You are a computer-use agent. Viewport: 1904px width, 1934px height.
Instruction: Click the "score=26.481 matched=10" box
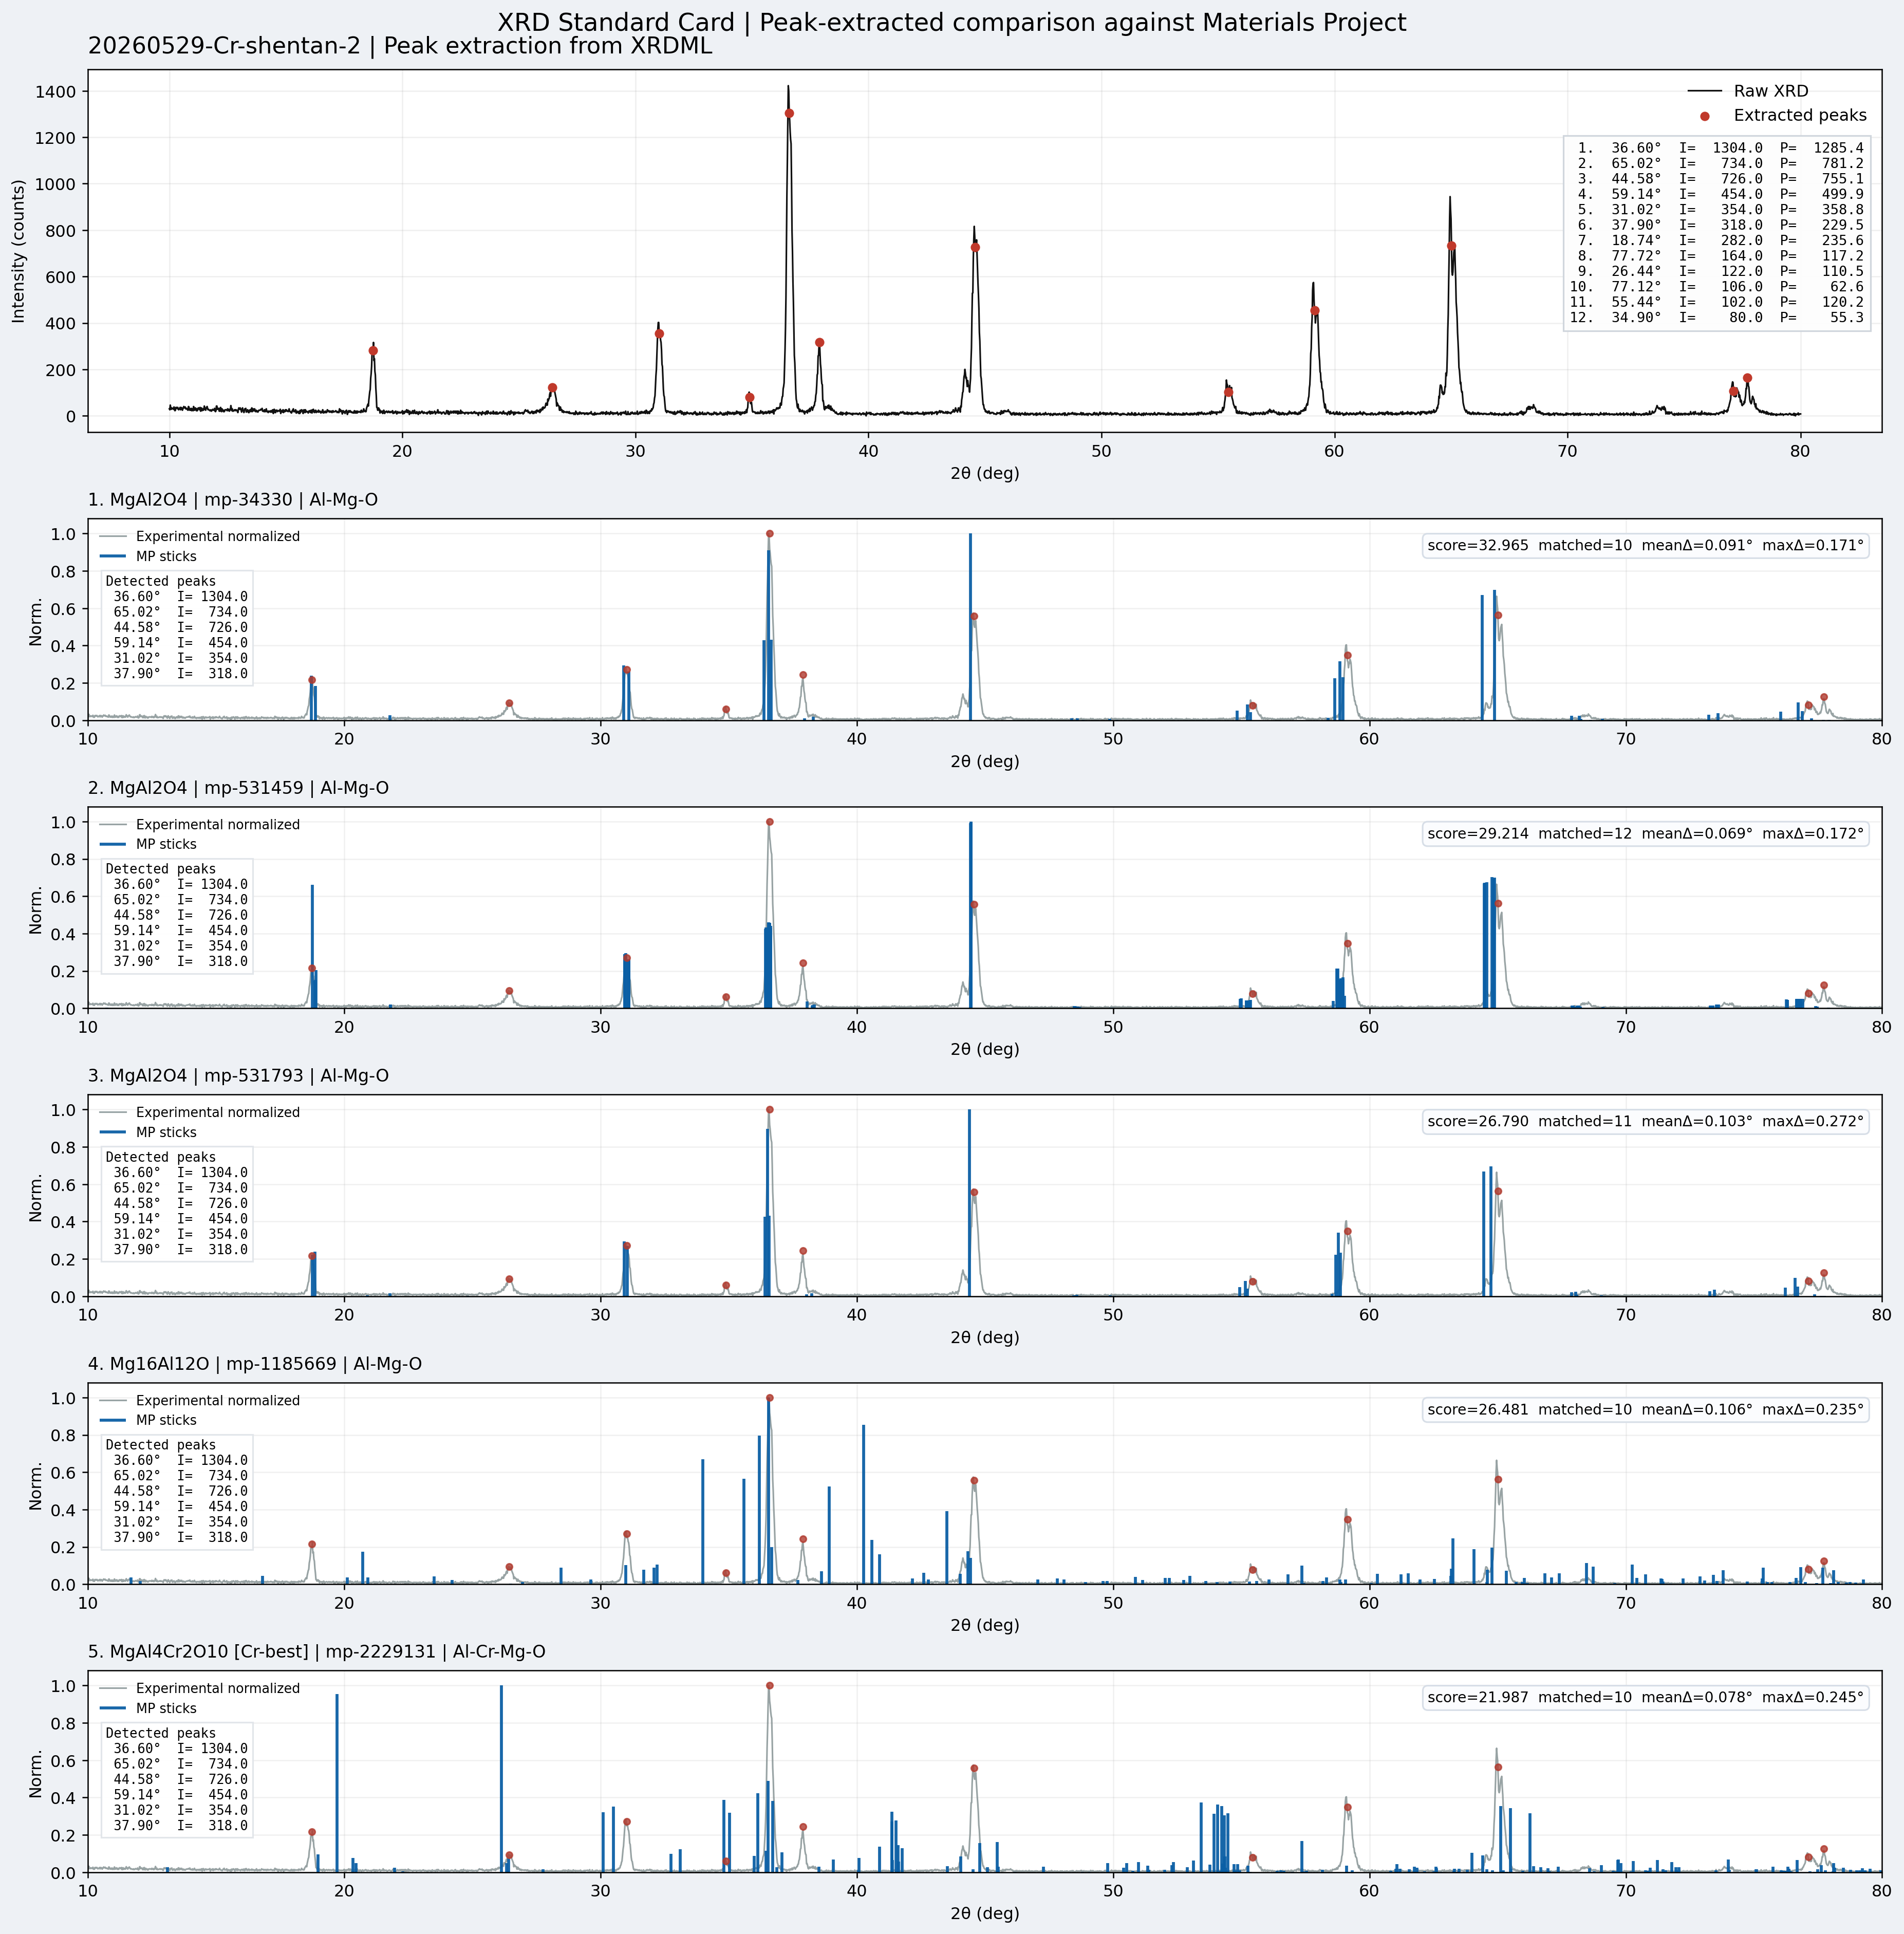tap(1645, 1410)
